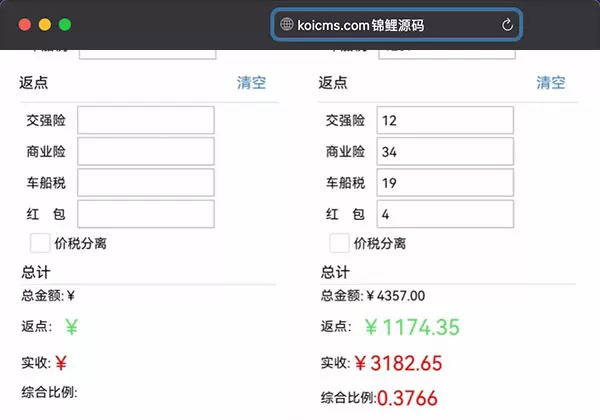Click 商业险 field containing 34
Screen dimensions: 600x420
[445, 151]
